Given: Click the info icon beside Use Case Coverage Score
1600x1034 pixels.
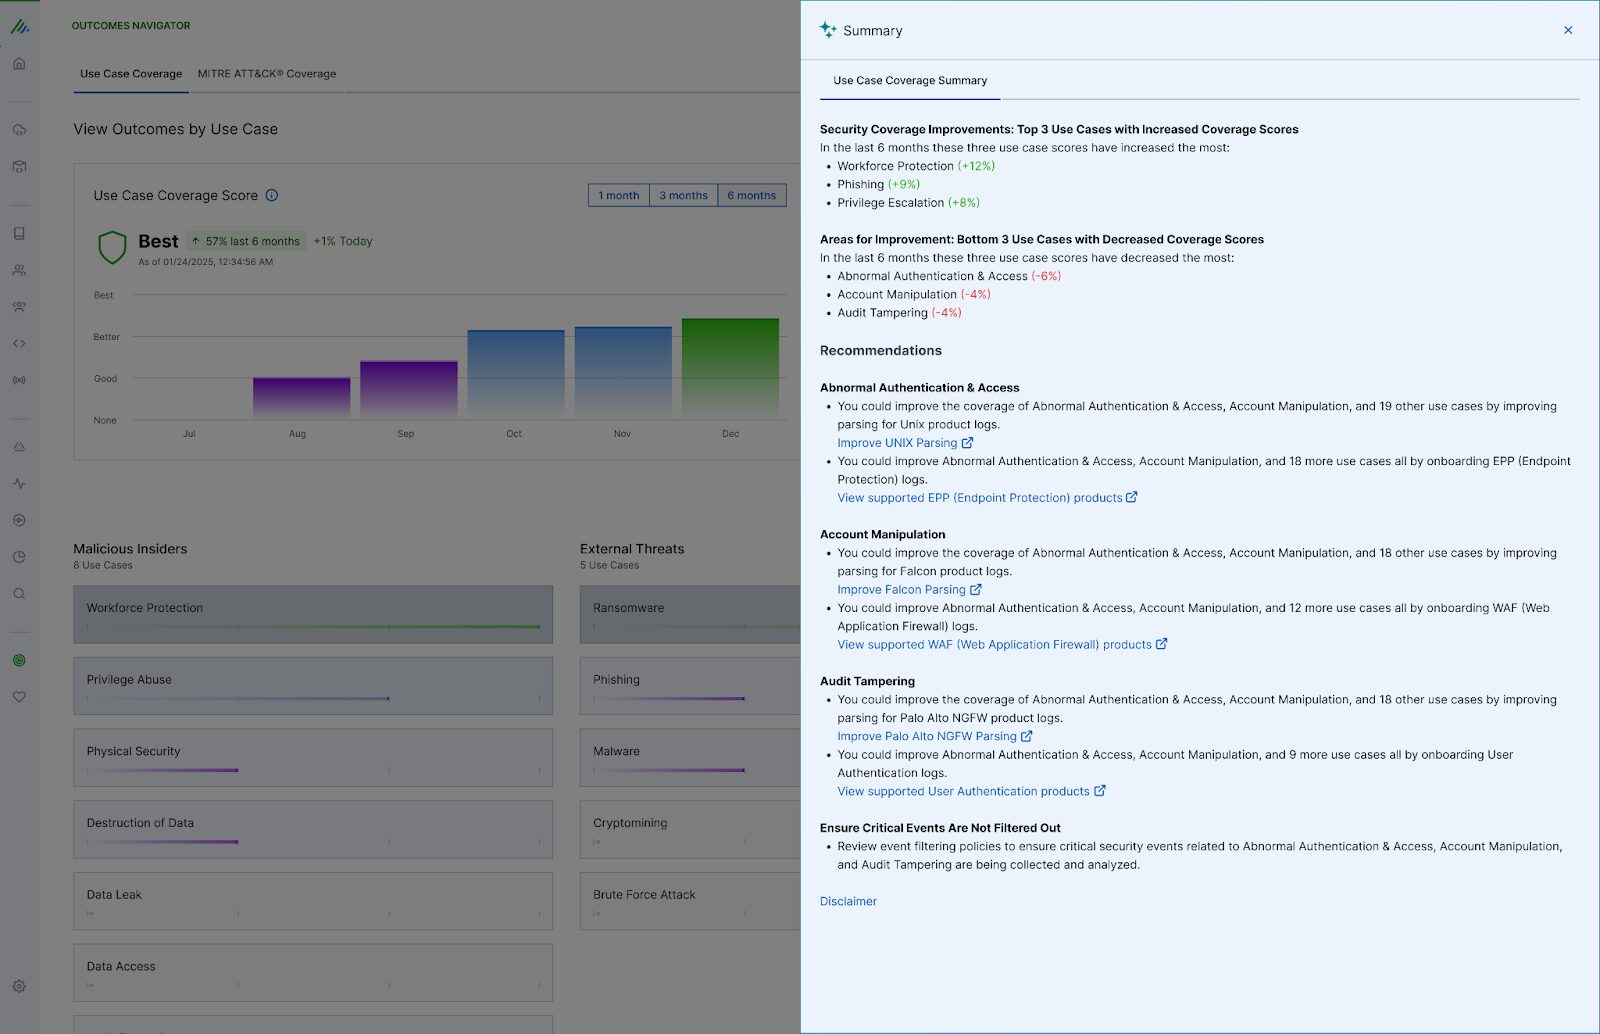Looking at the screenshot, I should pyautogui.click(x=272, y=196).
